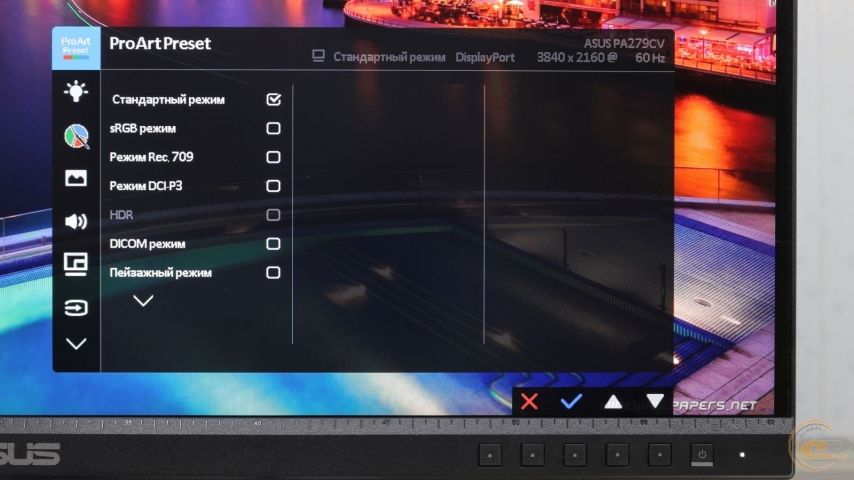This screenshot has width=854, height=480.
Task: Open the Image settings picture icon
Action: (76, 178)
